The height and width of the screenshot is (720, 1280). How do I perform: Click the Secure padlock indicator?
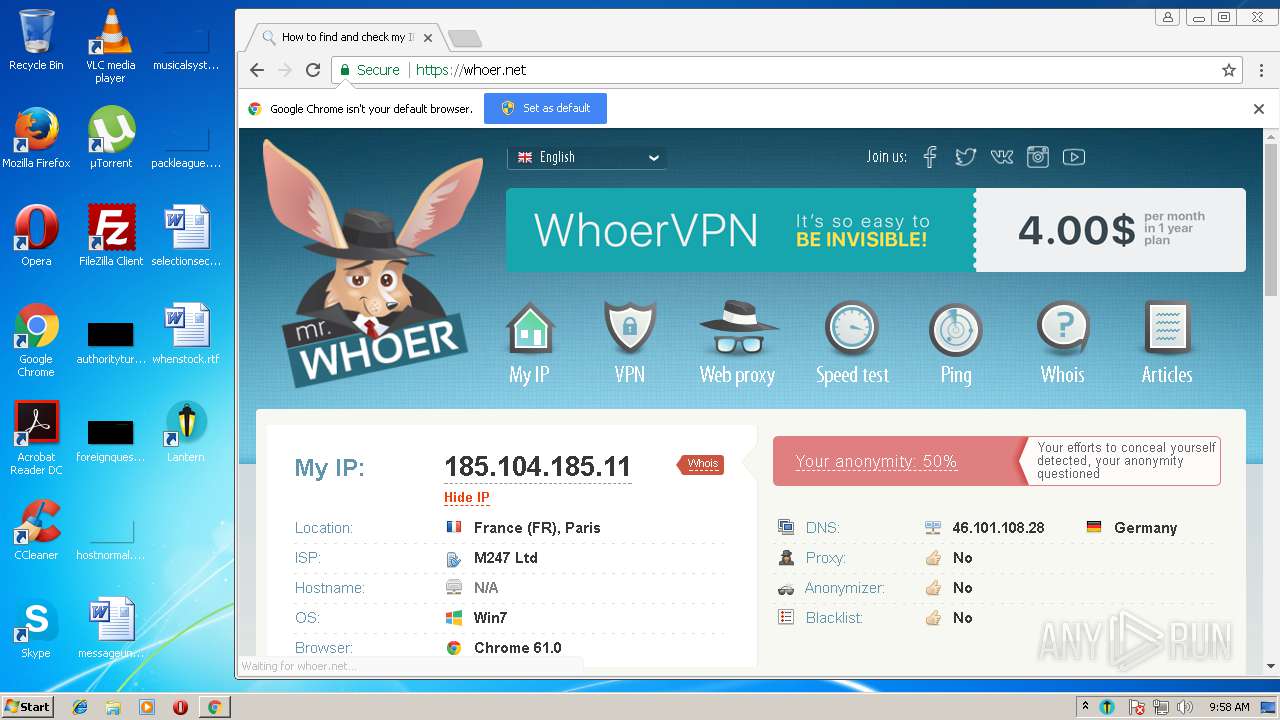(x=369, y=70)
